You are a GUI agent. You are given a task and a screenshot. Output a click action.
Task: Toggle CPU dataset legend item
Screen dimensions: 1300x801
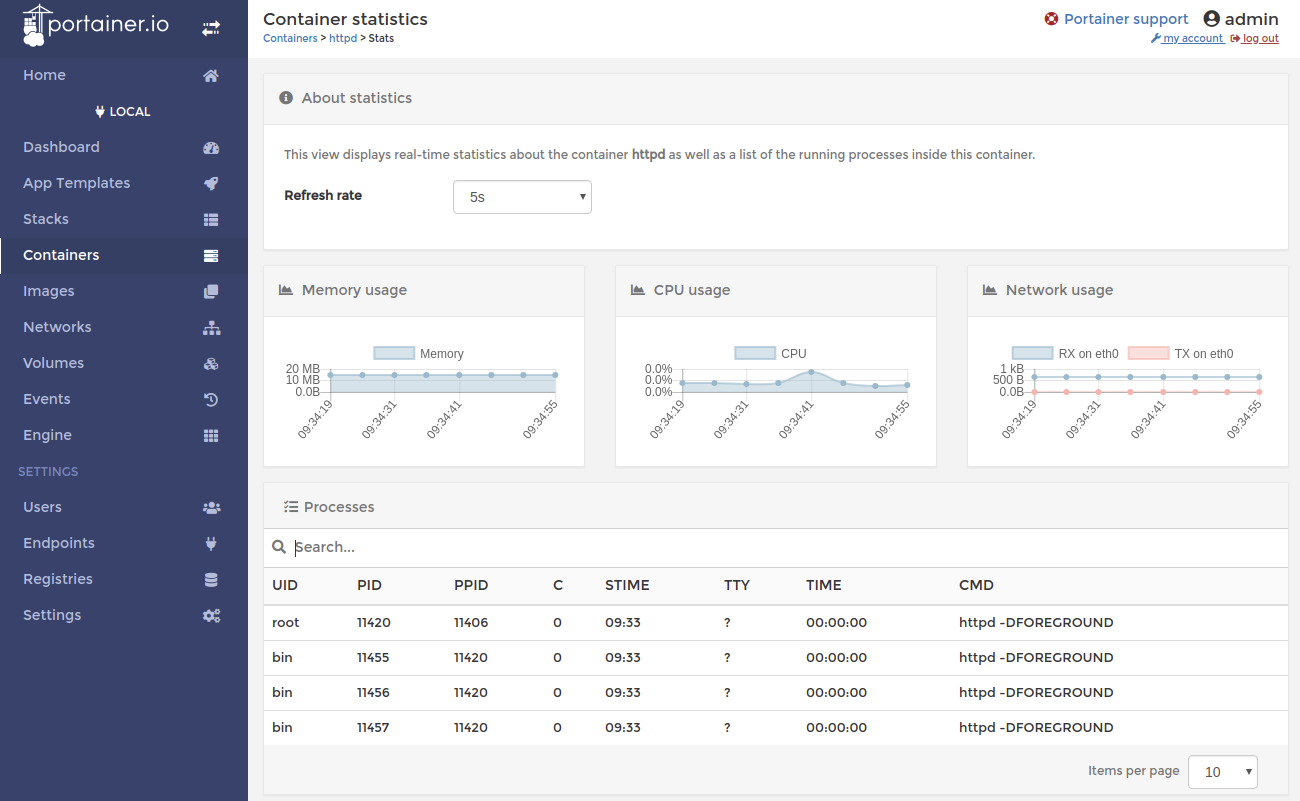pos(770,353)
